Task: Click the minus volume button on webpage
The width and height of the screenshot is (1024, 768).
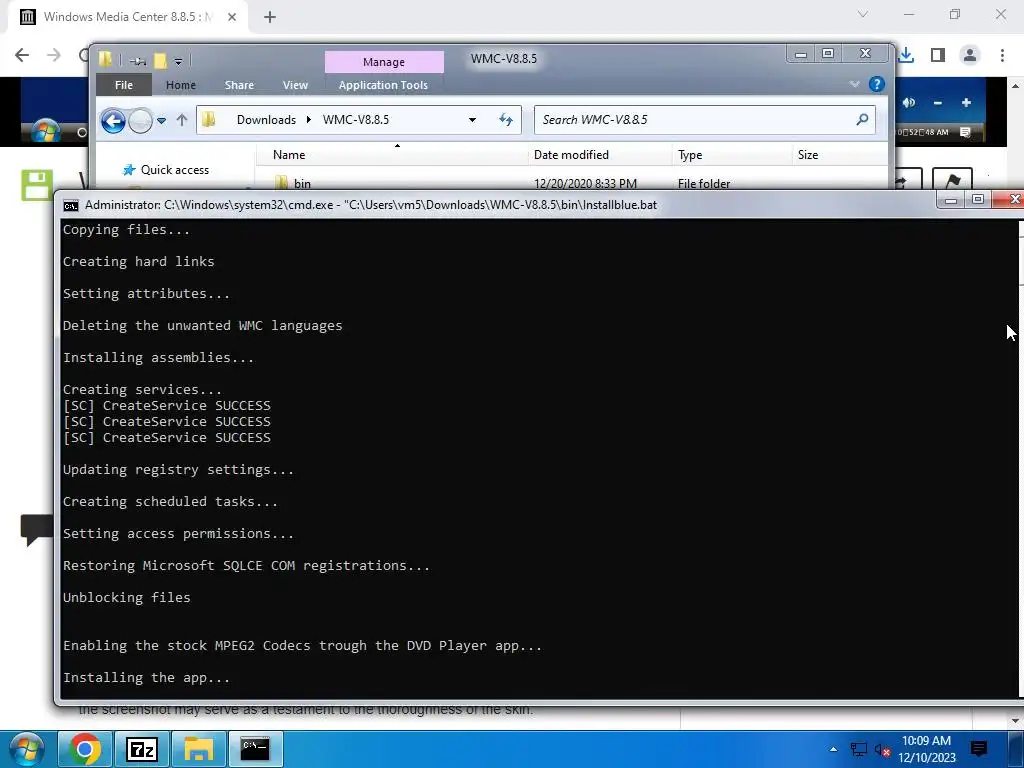Action: (938, 103)
